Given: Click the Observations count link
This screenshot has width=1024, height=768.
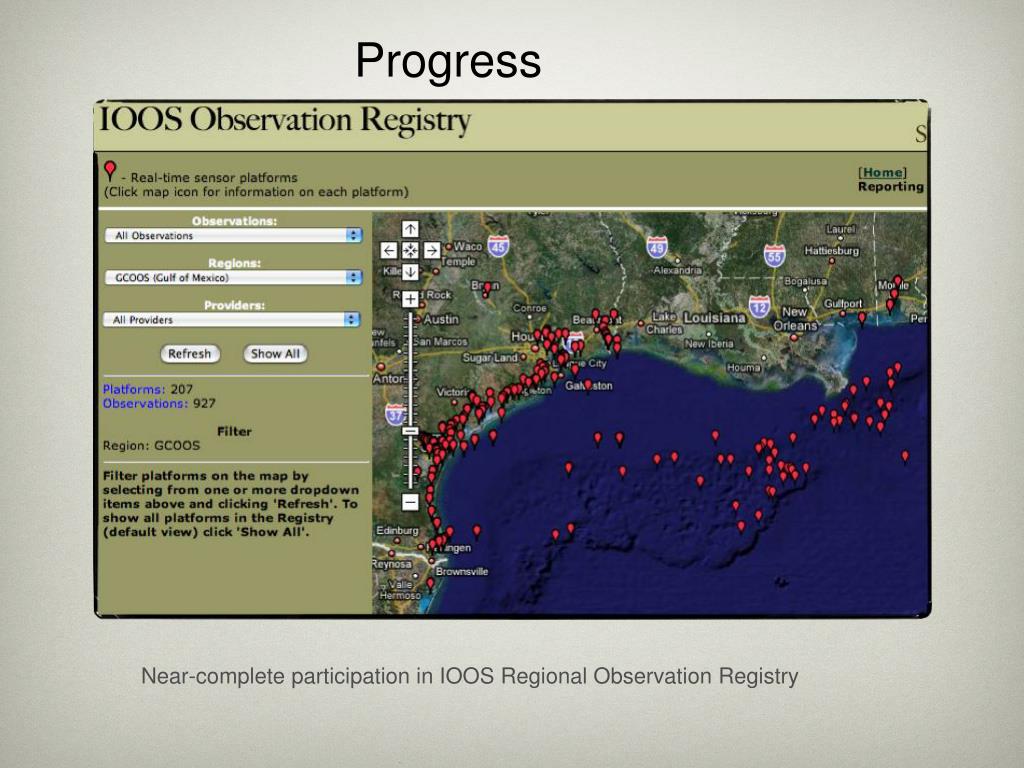Looking at the screenshot, I should (145, 404).
